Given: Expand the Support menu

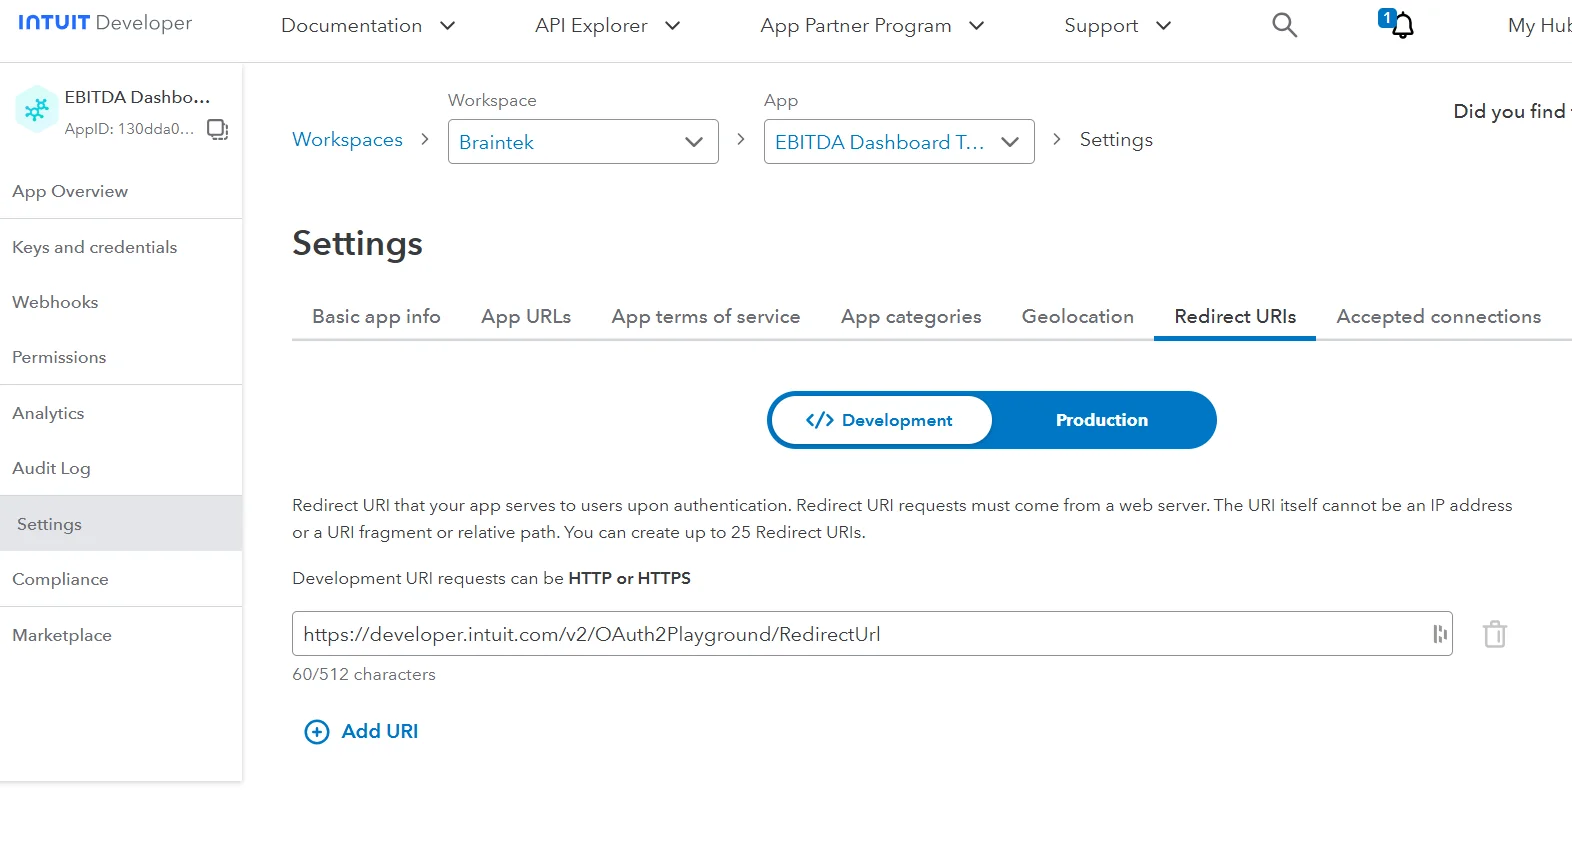Looking at the screenshot, I should tap(1117, 26).
